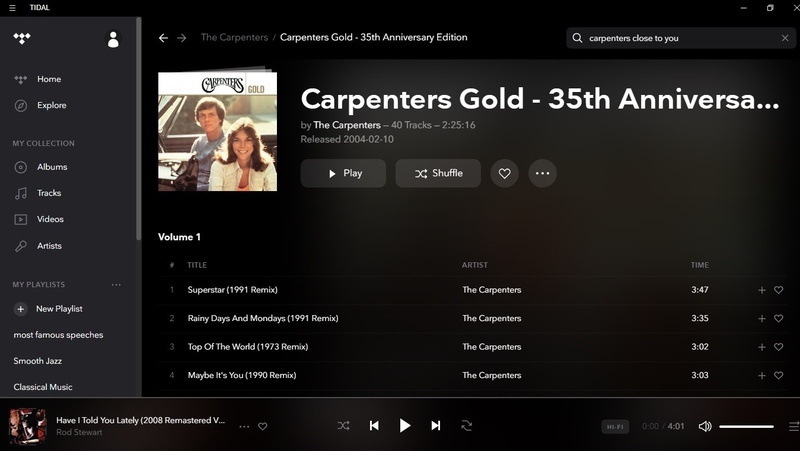Play Superstar (1991 Remix) track

(x=233, y=290)
